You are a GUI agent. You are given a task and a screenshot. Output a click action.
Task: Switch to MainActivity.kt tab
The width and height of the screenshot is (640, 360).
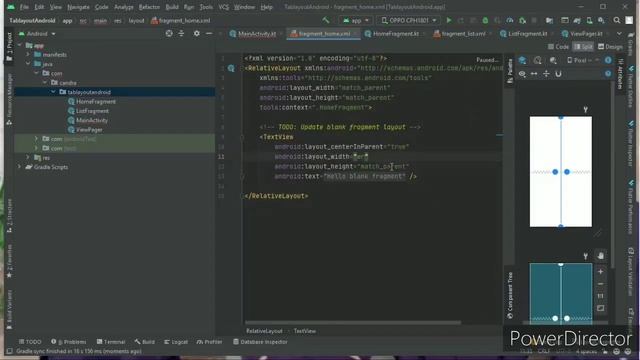tap(253, 33)
